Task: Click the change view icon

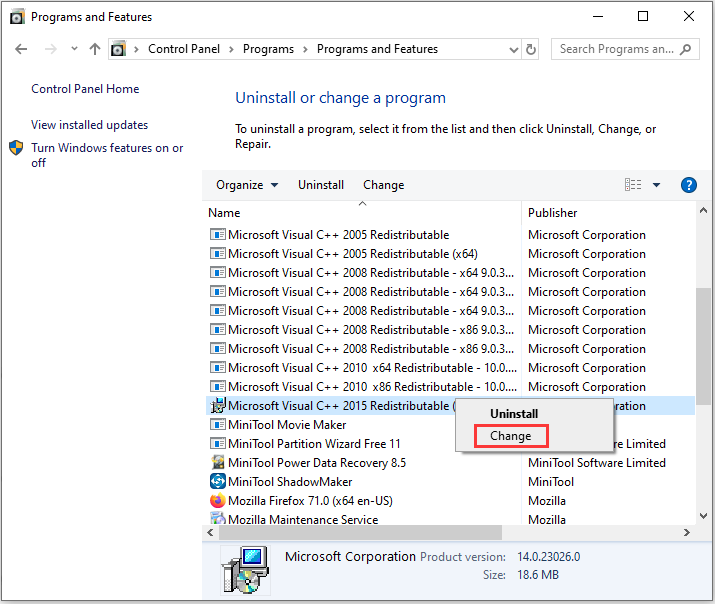Action: pyautogui.click(x=633, y=185)
